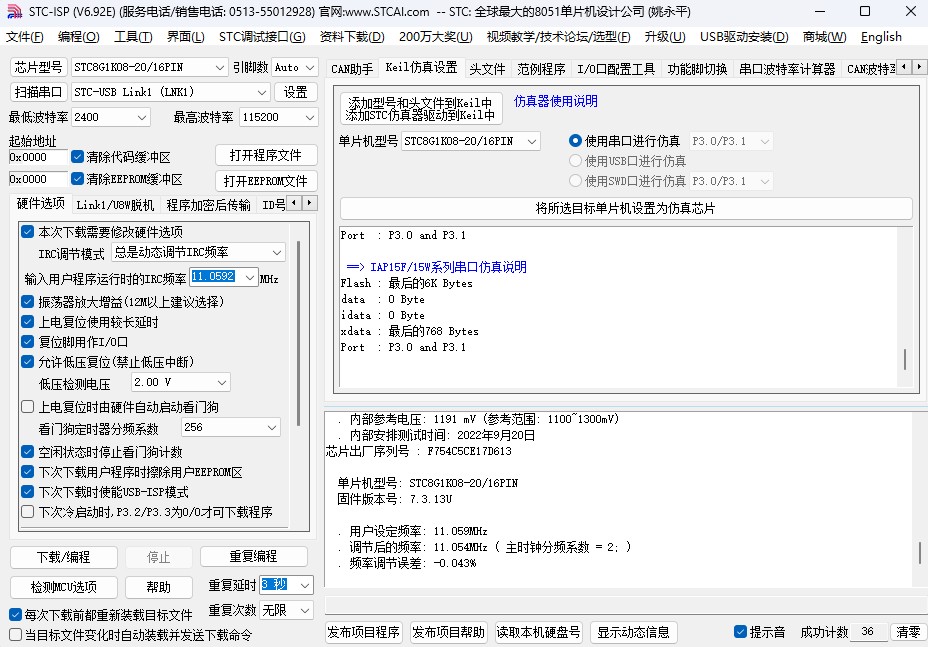Enable 上电复位时由硬件自动启动看门狗
The width and height of the screenshot is (928, 647).
(x=27, y=407)
